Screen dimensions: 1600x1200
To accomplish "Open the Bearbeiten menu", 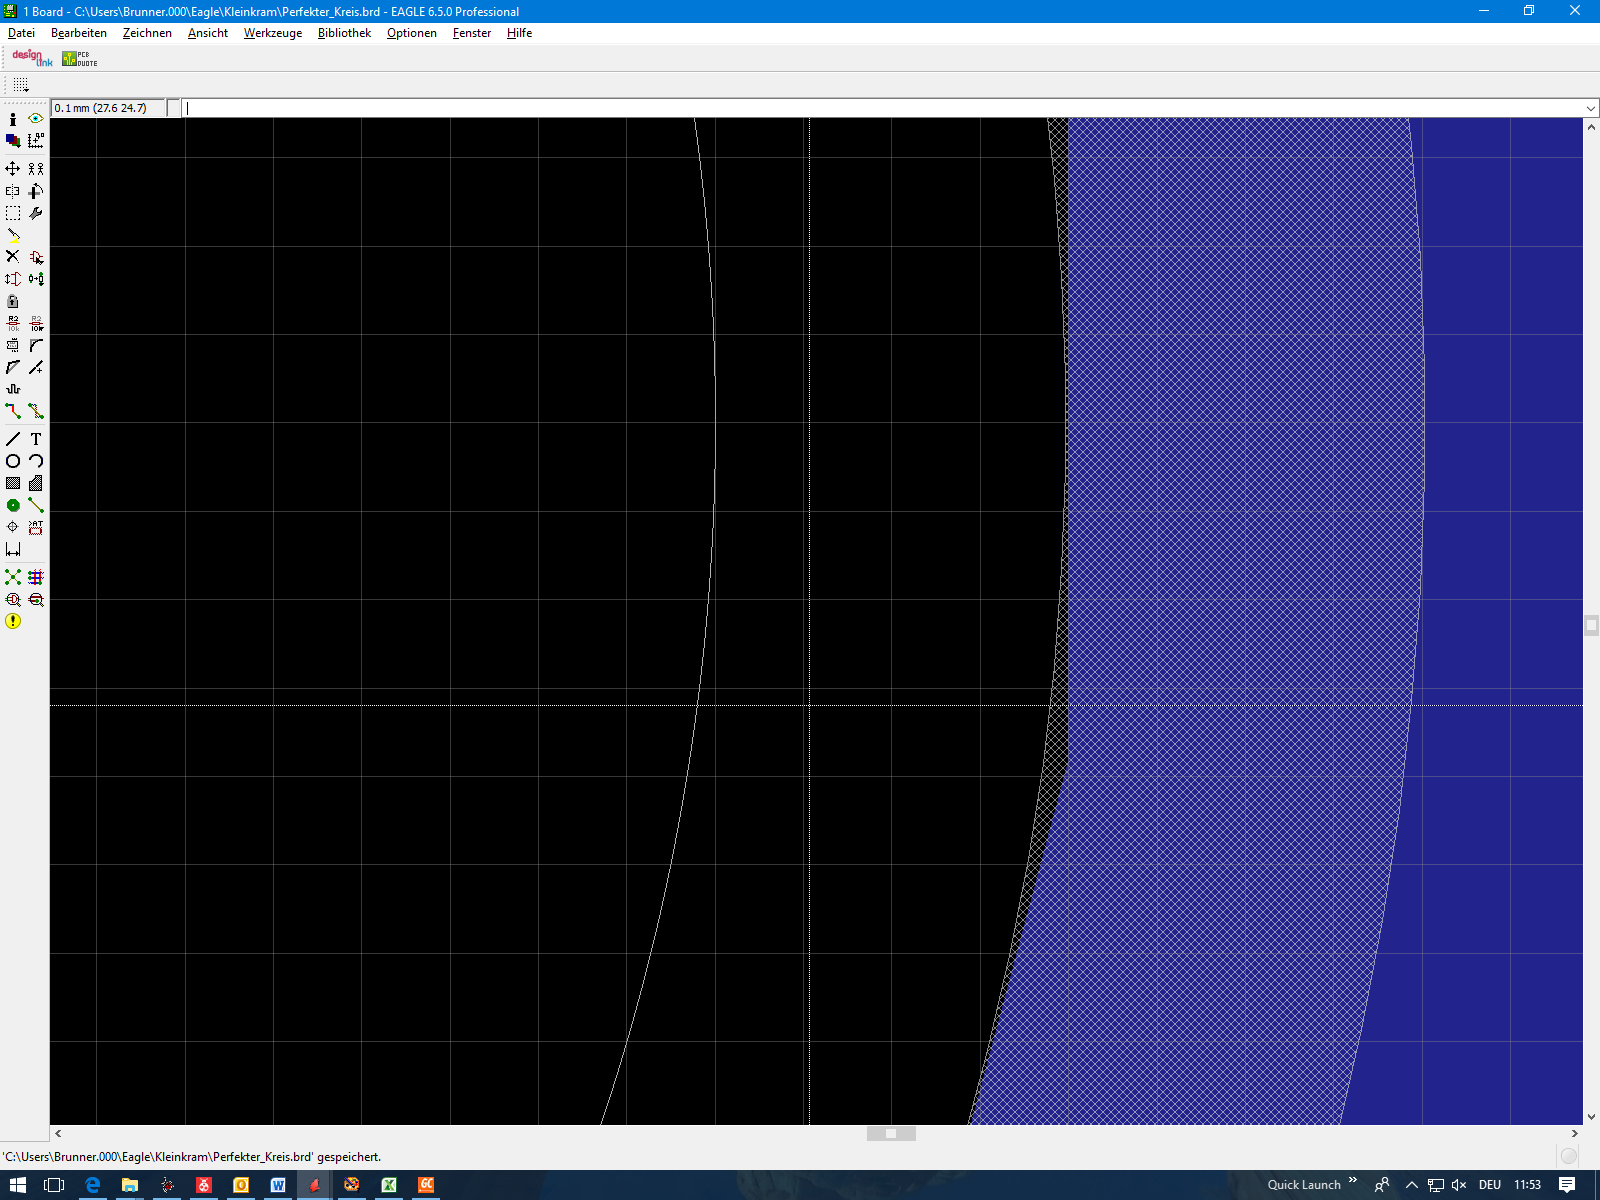I will coord(79,33).
